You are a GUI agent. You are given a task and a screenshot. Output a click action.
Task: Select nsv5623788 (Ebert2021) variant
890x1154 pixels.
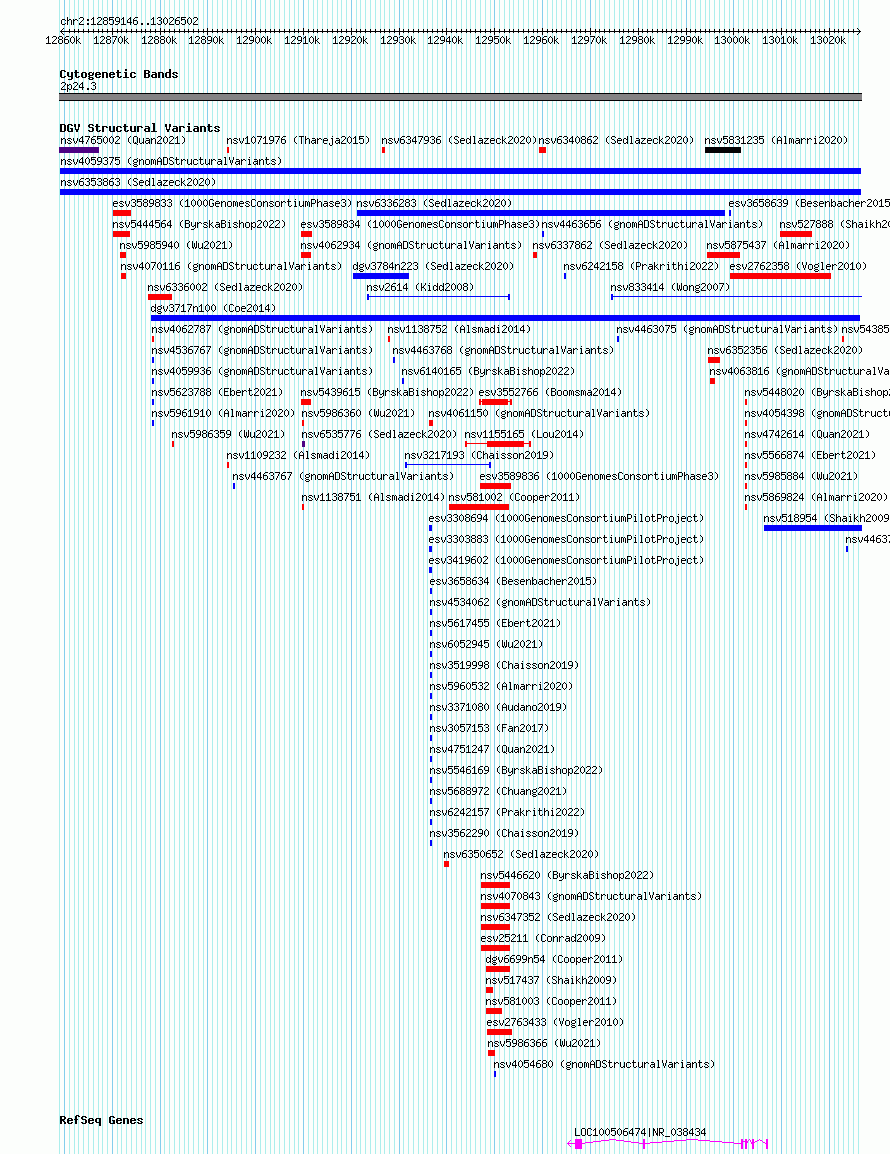[217, 392]
